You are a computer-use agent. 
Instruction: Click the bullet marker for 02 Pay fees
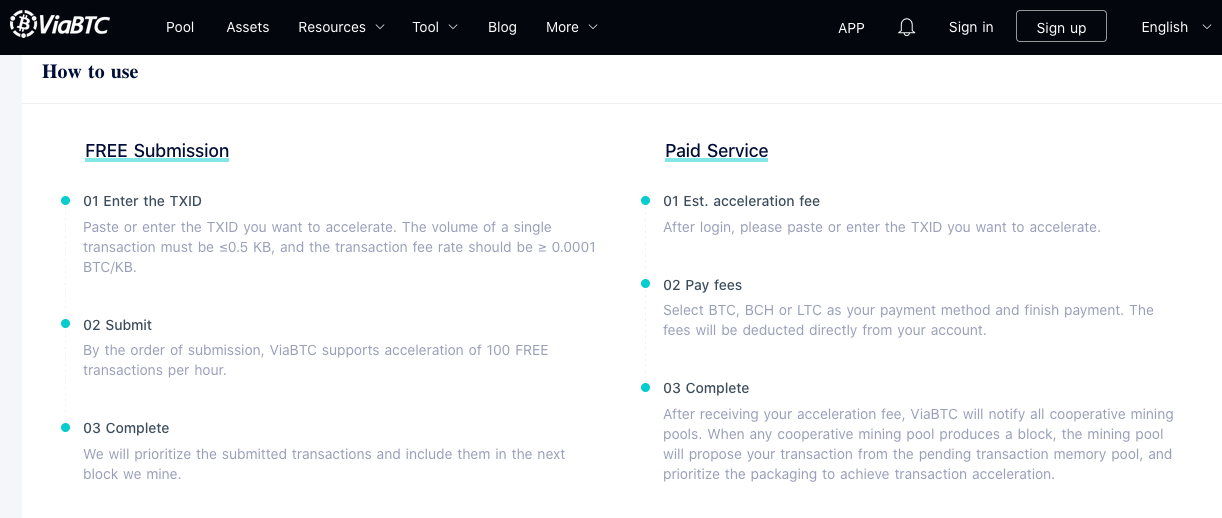click(x=646, y=284)
